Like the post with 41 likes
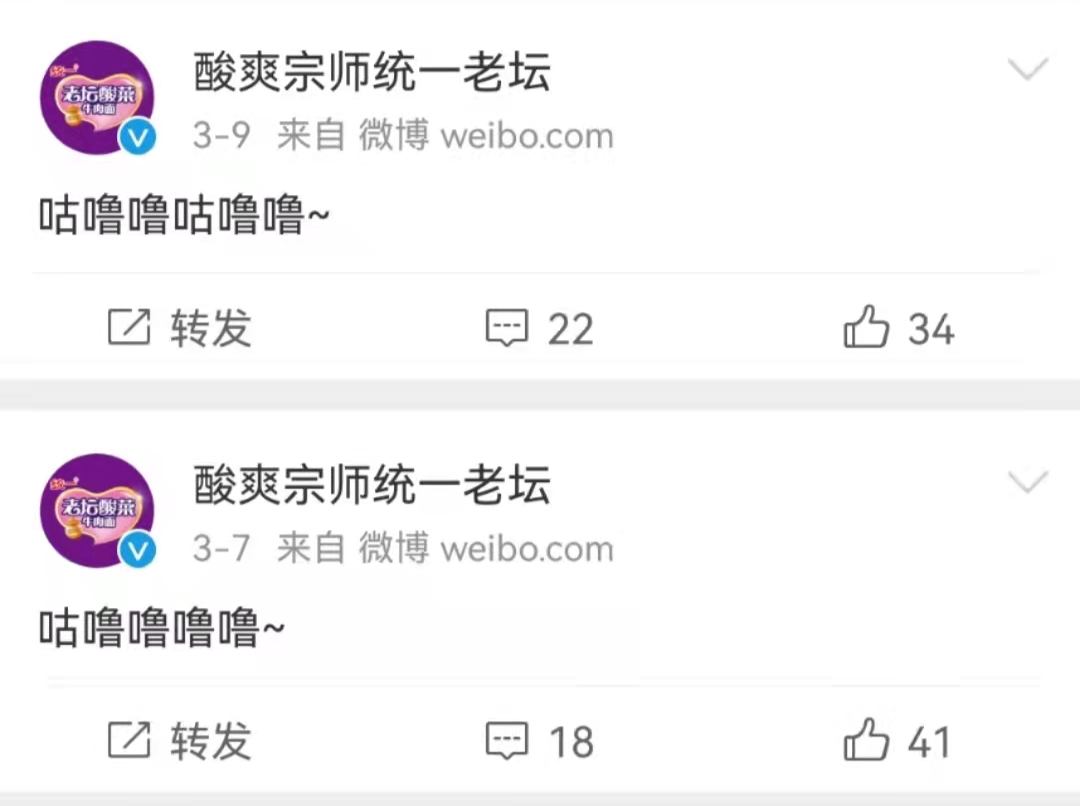Screen dimensions: 1080x806 [866, 738]
